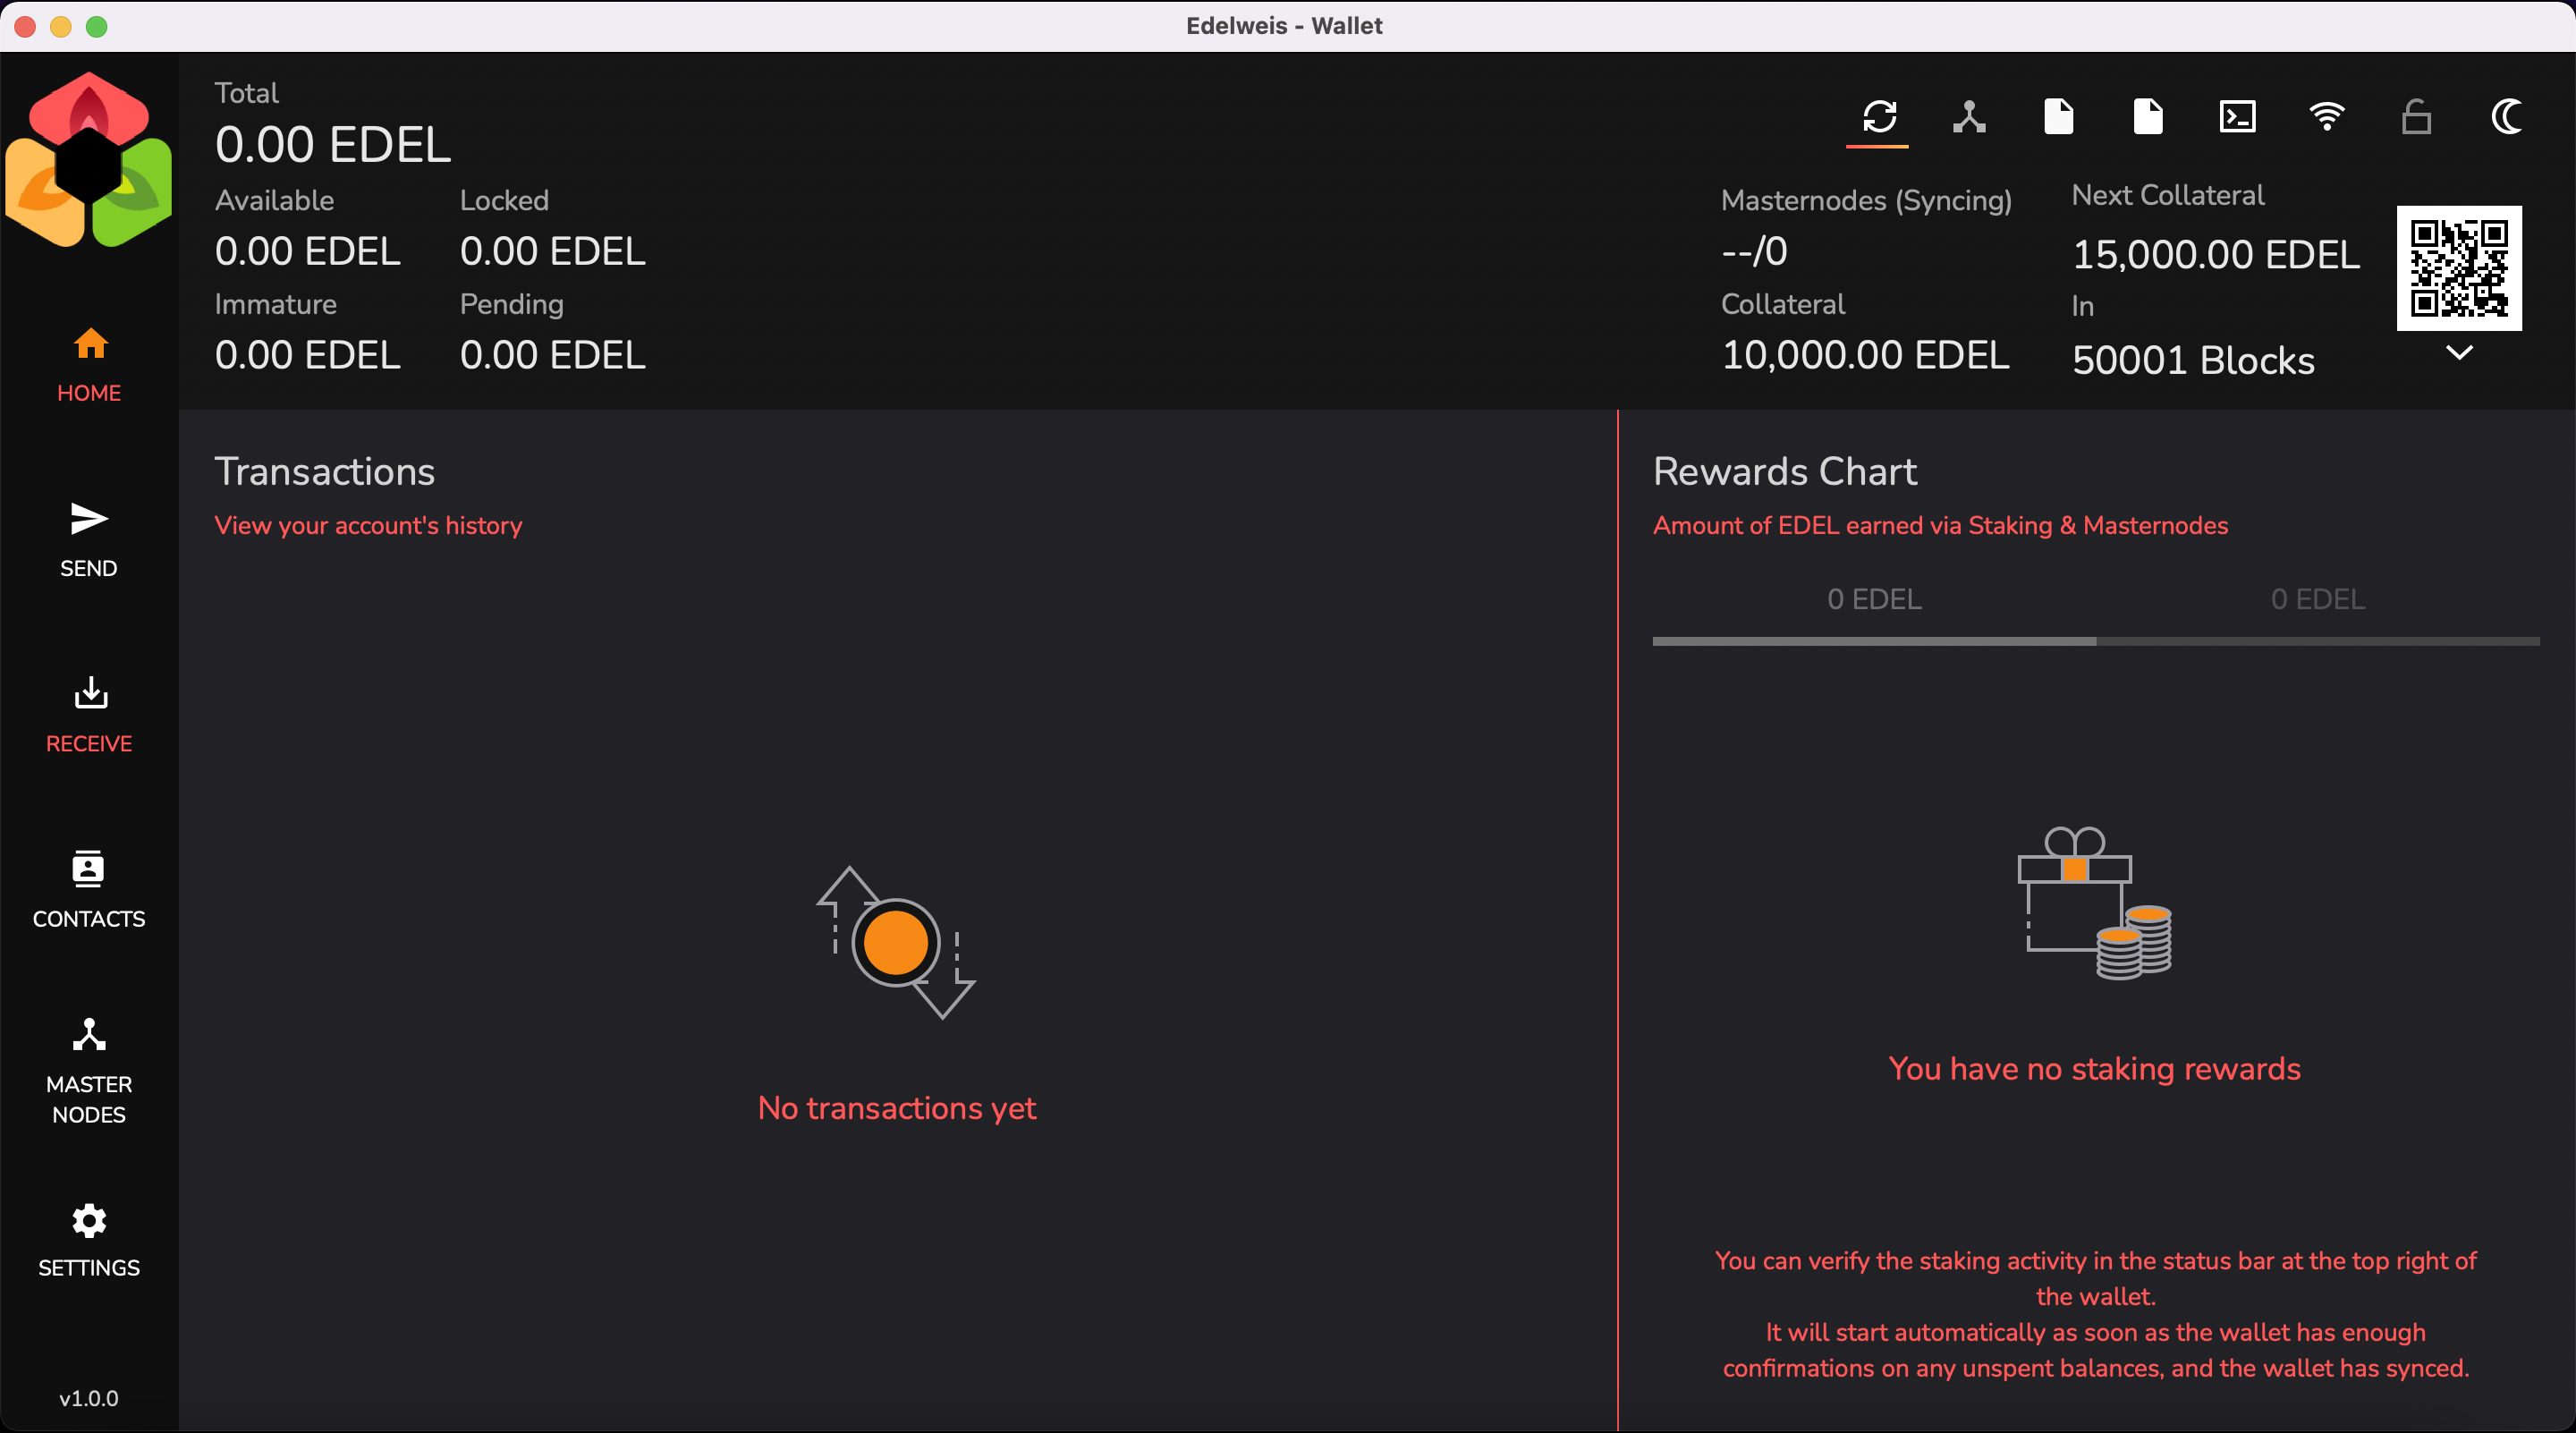Click the sync status icon in top bar
The width and height of the screenshot is (2576, 1433).
[x=1878, y=117]
